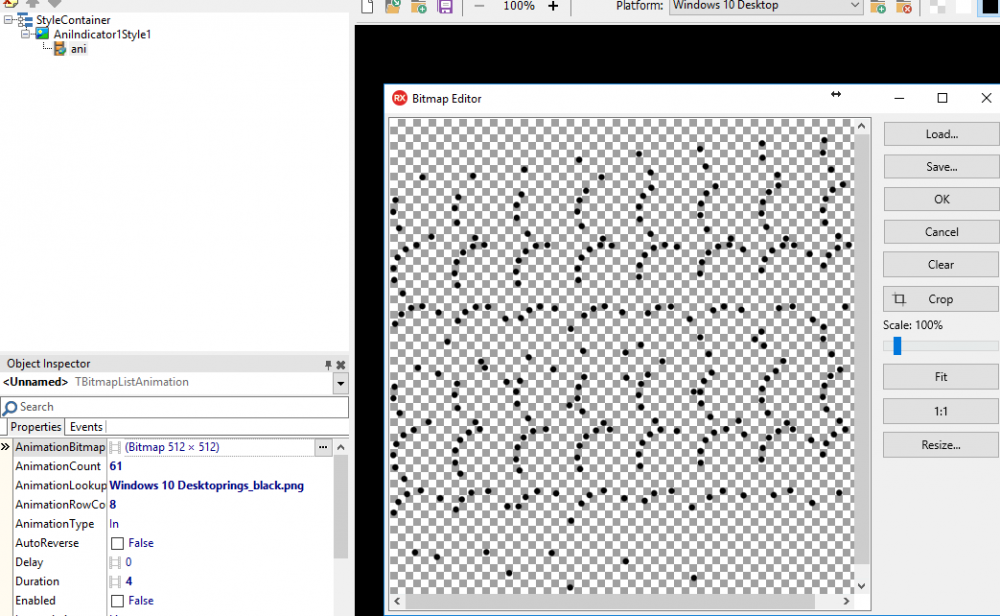
Task: Click the StyleContainer node icon
Action: [26, 20]
